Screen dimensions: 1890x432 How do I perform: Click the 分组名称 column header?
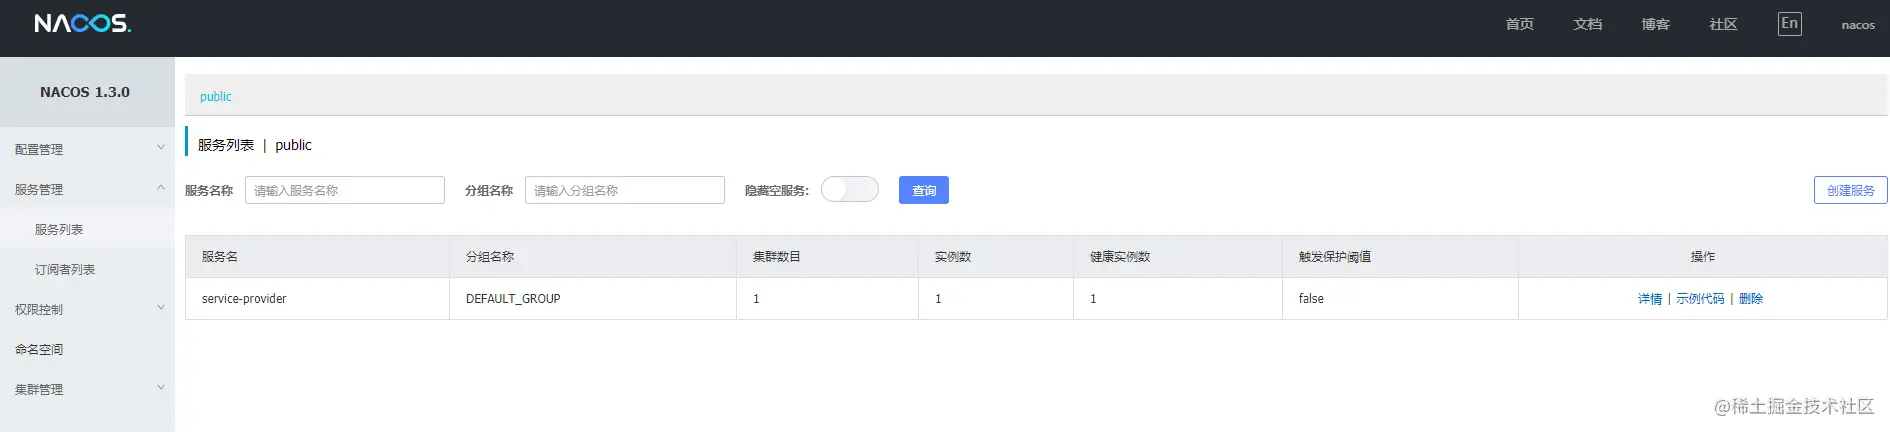[593, 257]
